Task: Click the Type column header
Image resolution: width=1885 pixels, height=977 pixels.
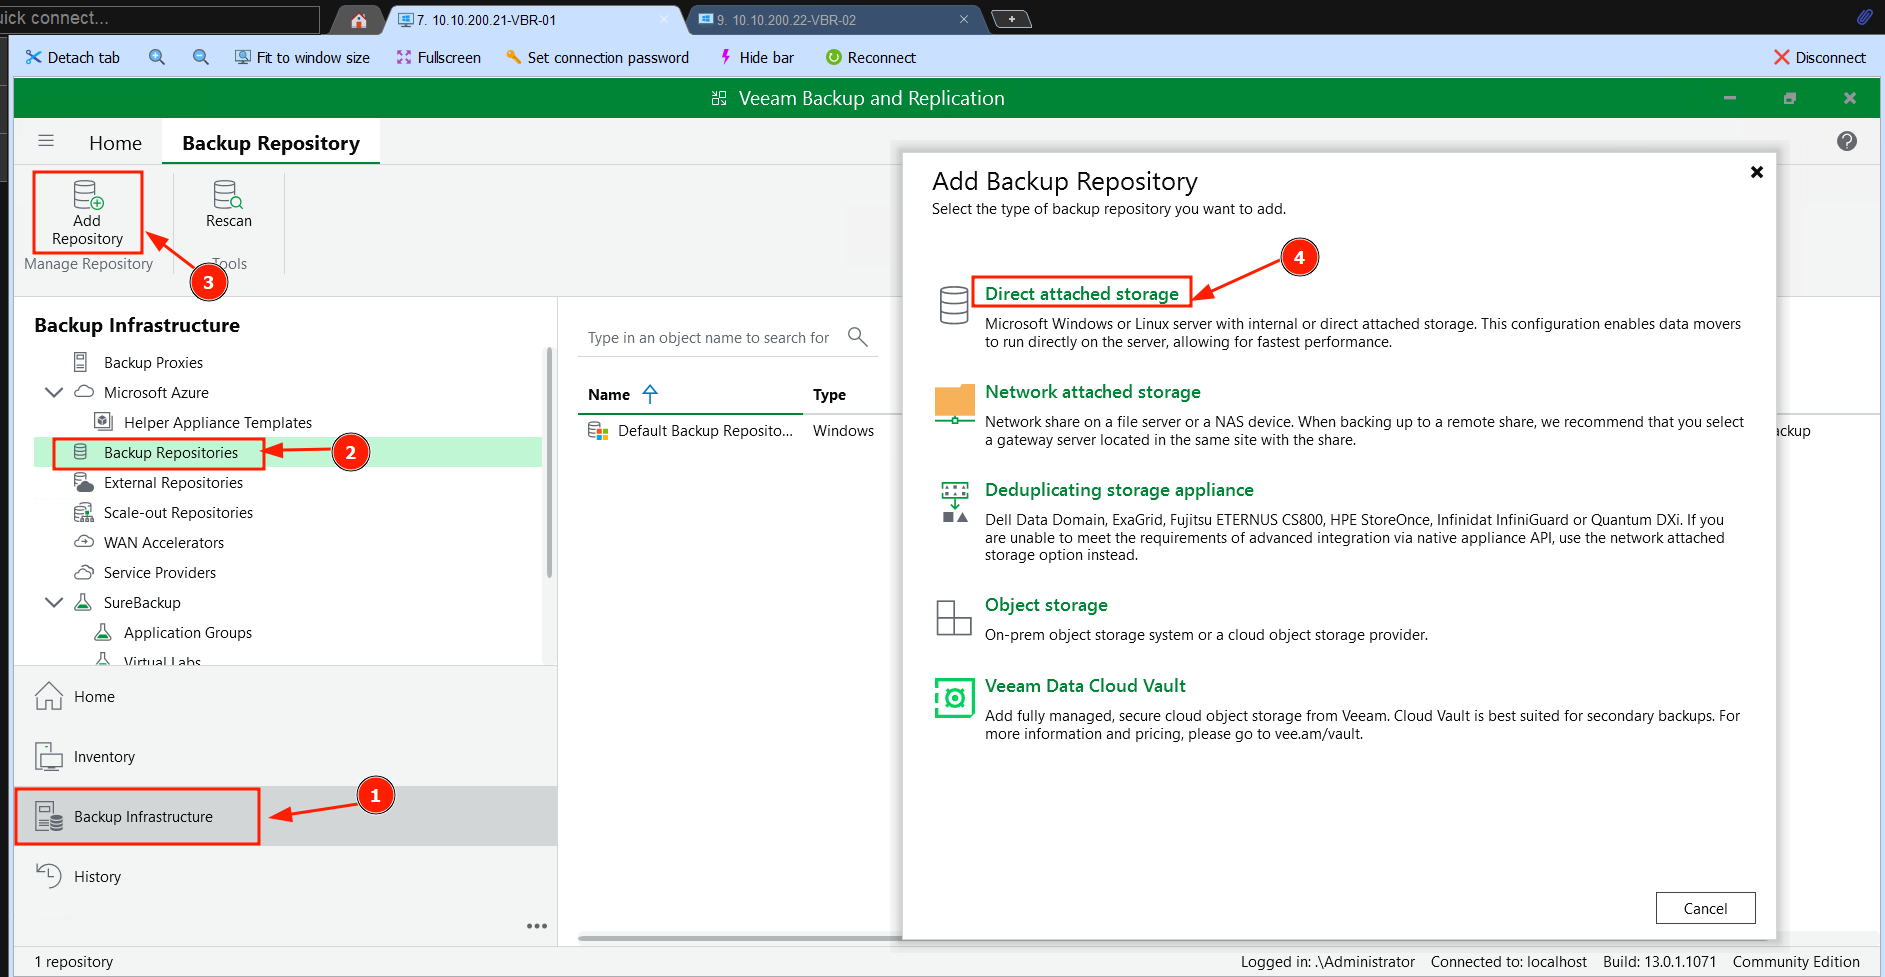Action: 829,394
